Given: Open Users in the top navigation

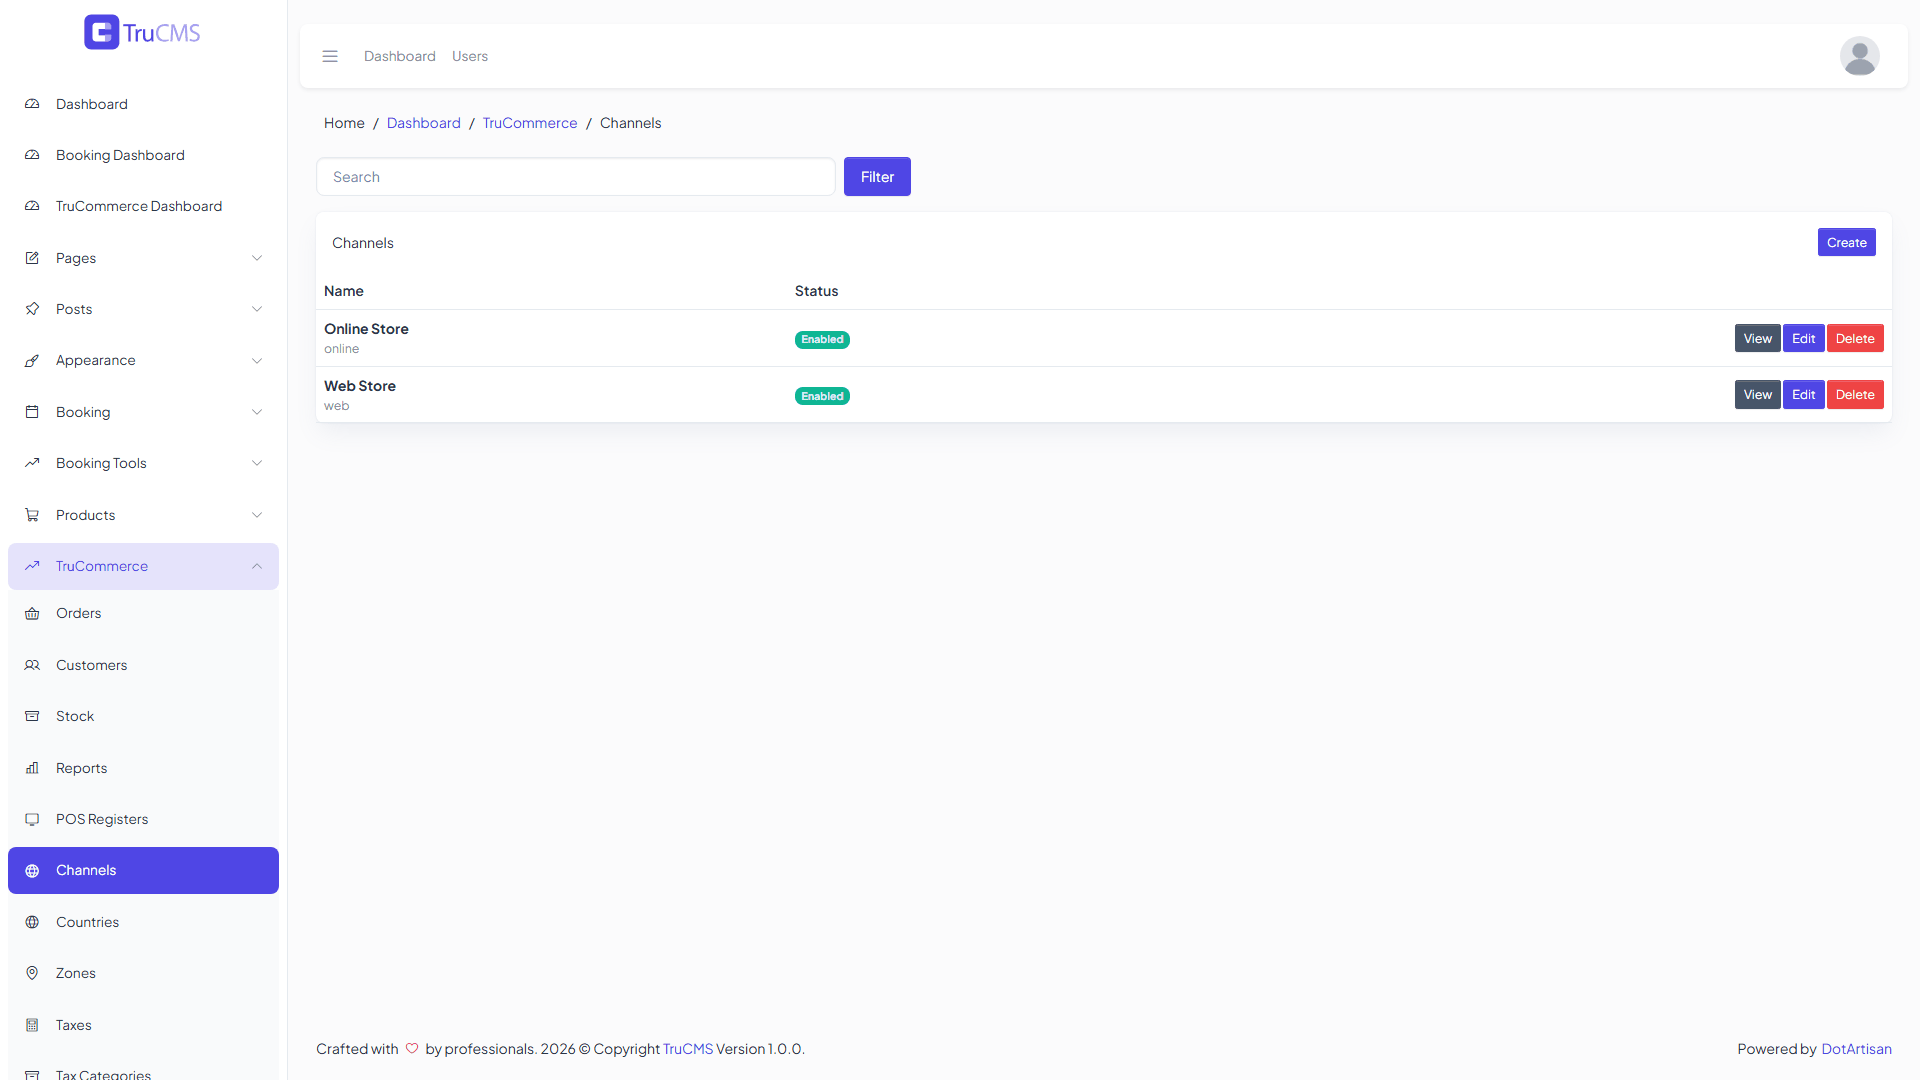Looking at the screenshot, I should click(470, 56).
